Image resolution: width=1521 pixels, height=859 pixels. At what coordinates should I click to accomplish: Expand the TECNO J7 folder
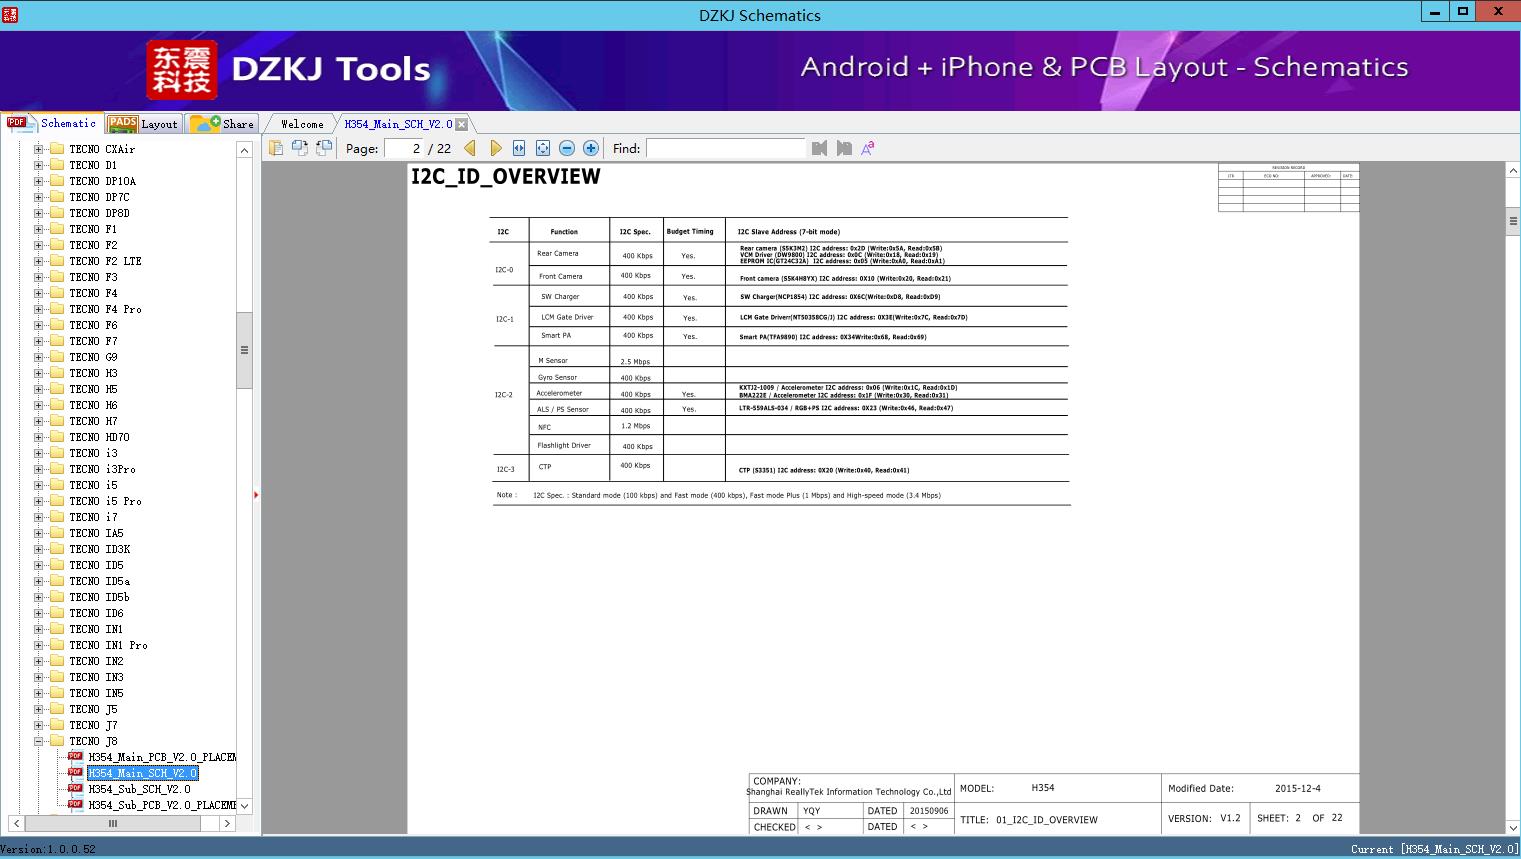click(39, 725)
